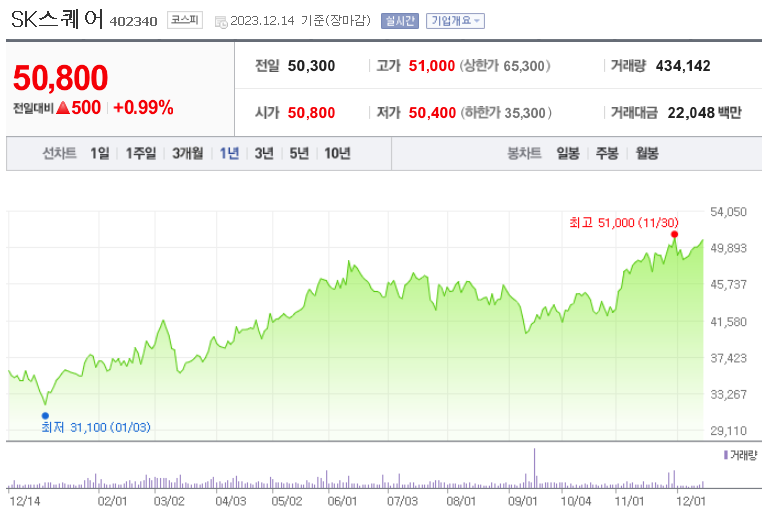The image size is (762, 516).
Task: Switch to the 주봉 candle chart
Action: pyautogui.click(x=607, y=154)
